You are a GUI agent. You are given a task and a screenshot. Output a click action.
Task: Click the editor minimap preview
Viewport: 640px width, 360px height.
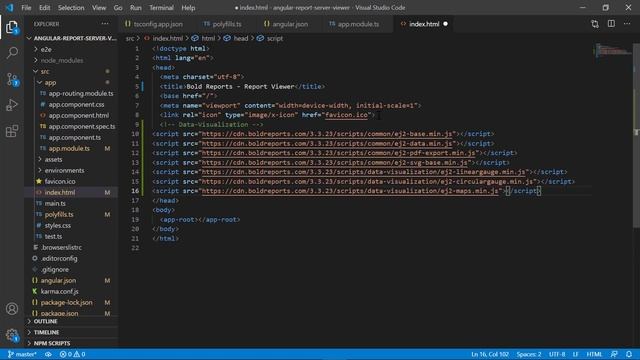click(x=612, y=51)
